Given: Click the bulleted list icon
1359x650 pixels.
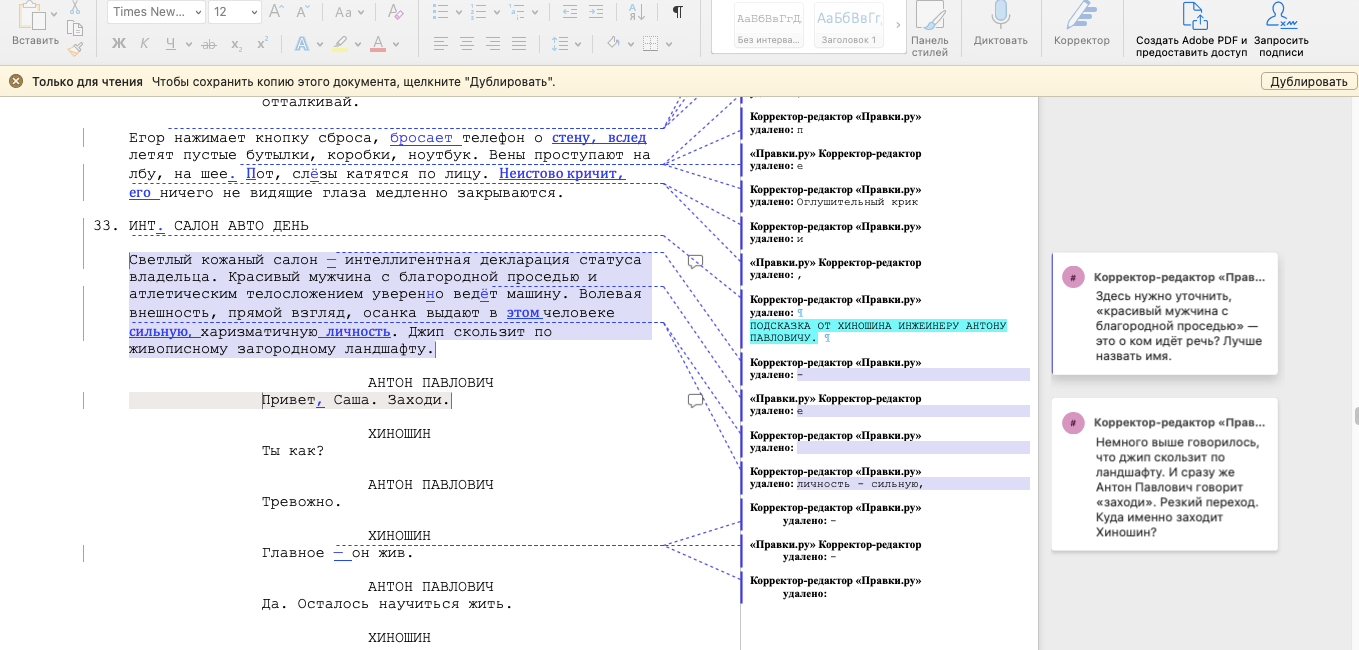Looking at the screenshot, I should pos(441,12).
